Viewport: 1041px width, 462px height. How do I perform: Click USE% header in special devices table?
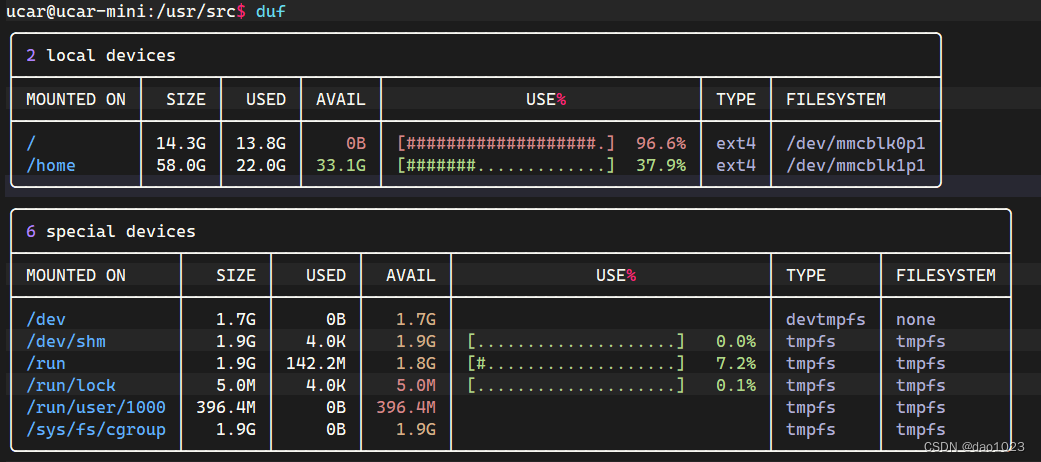[x=616, y=275]
